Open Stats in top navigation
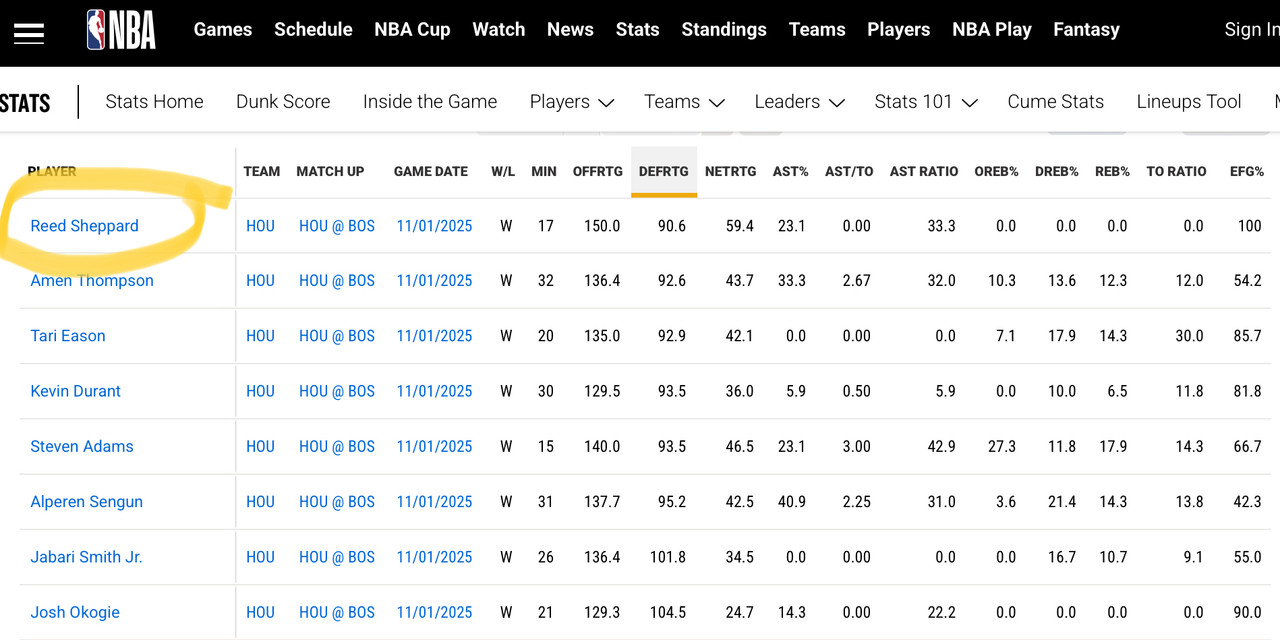This screenshot has height=640, width=1280. click(x=637, y=30)
